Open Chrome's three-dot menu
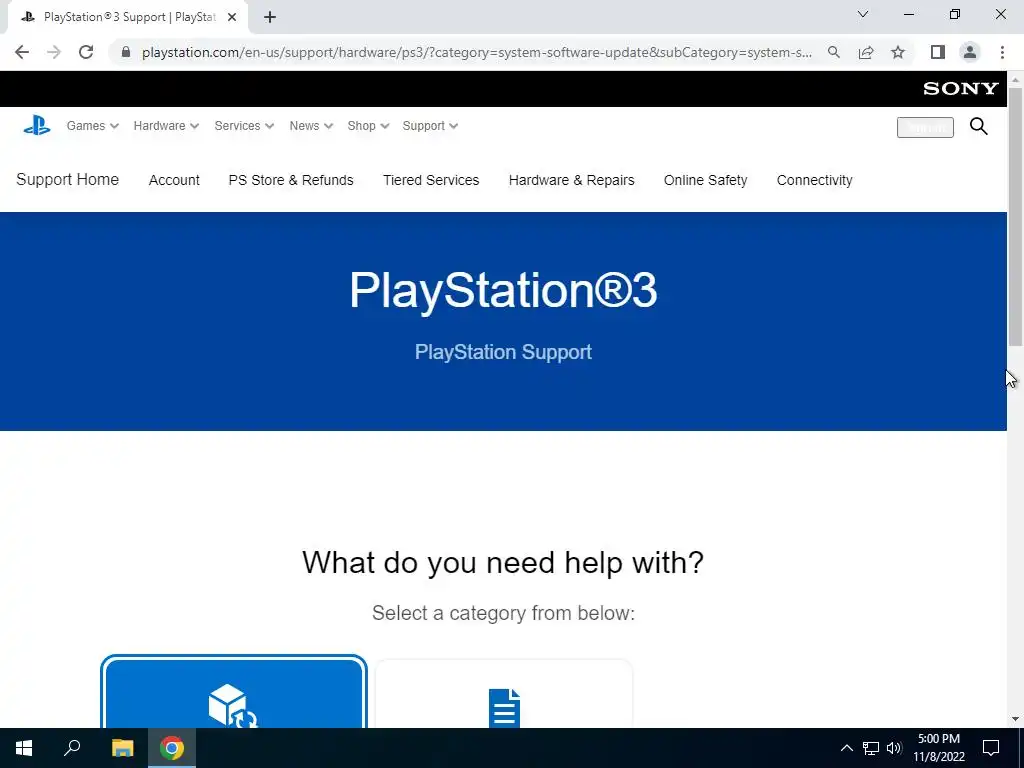This screenshot has width=1024, height=768. pyautogui.click(x=1002, y=52)
